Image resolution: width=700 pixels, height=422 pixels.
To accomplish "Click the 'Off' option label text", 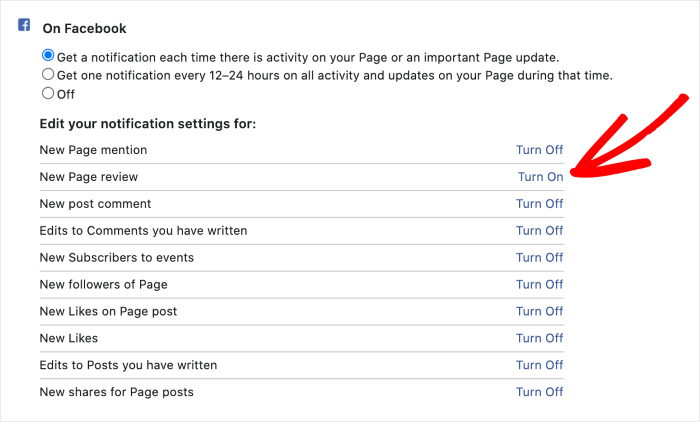I will [x=66, y=94].
